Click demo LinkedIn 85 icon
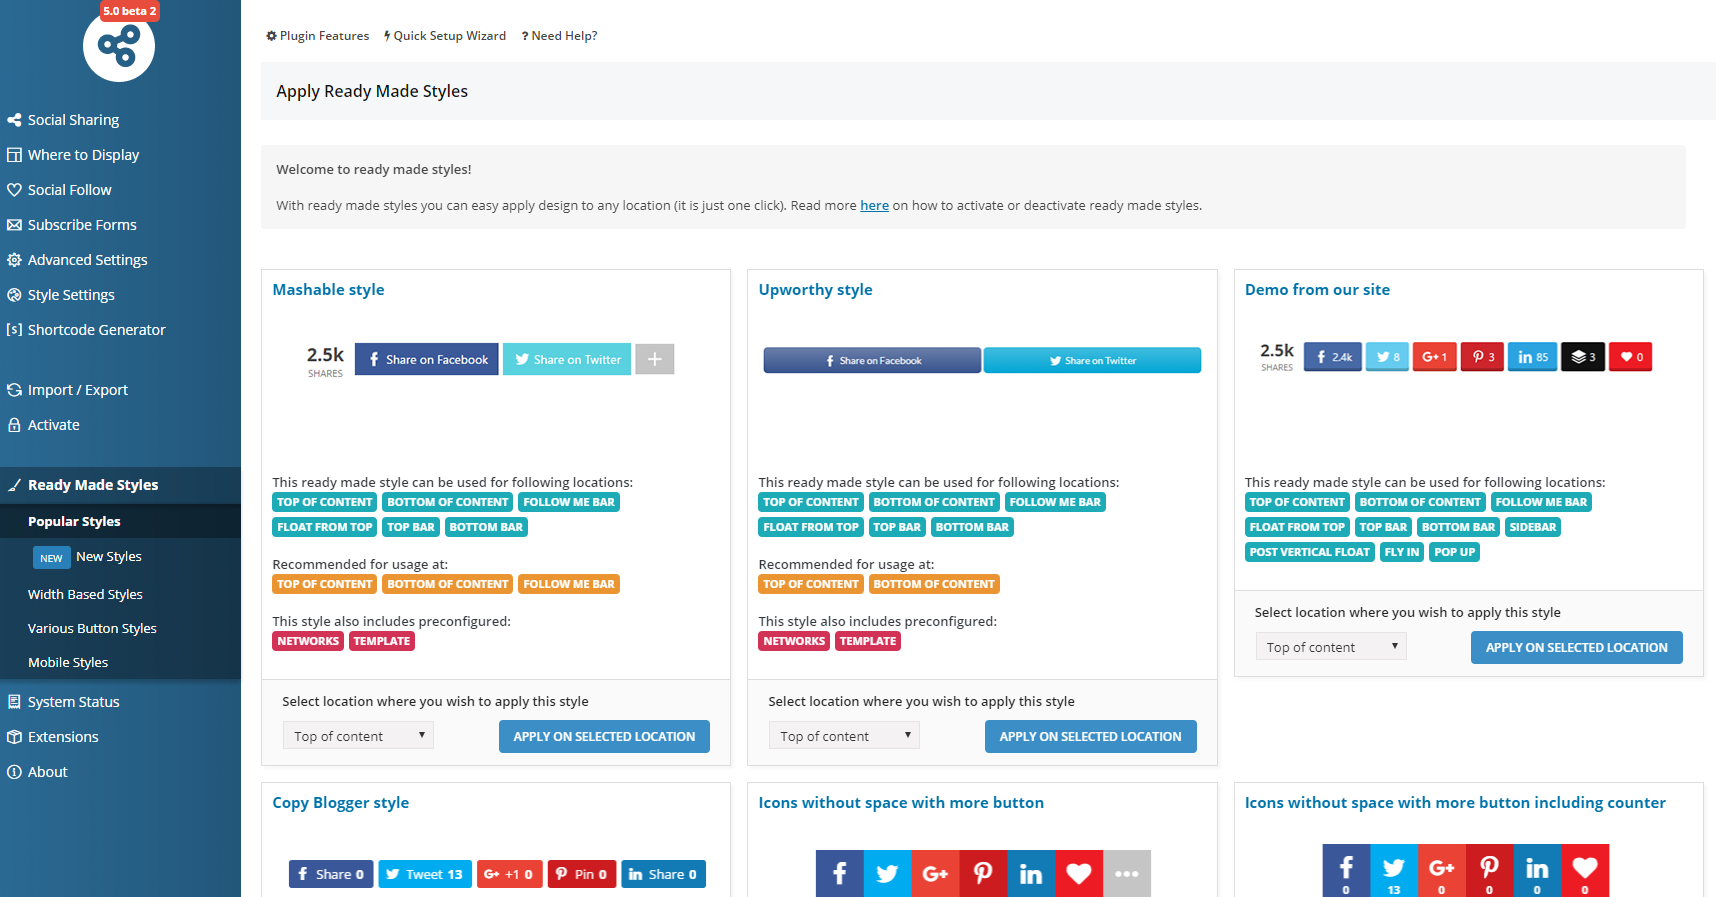This screenshot has height=897, width=1718. click(1532, 357)
